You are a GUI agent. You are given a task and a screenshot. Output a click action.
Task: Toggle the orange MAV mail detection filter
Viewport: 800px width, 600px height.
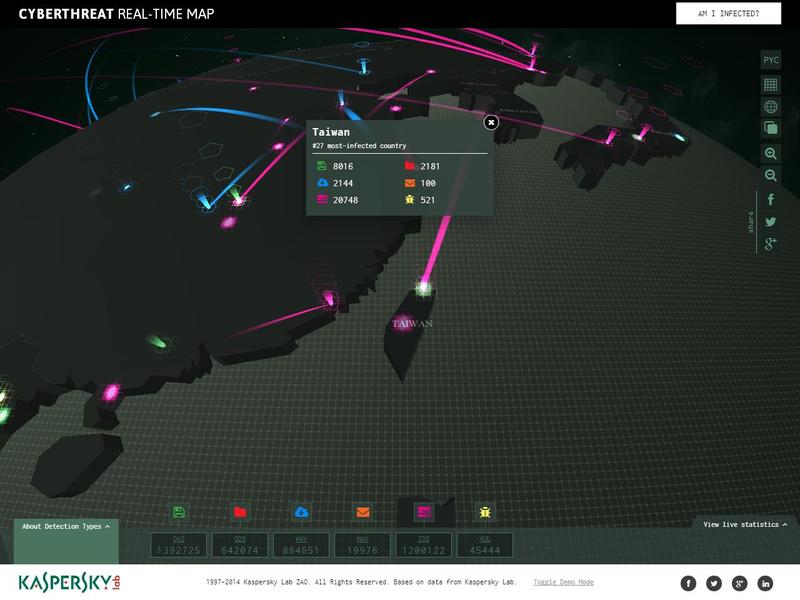tap(362, 512)
